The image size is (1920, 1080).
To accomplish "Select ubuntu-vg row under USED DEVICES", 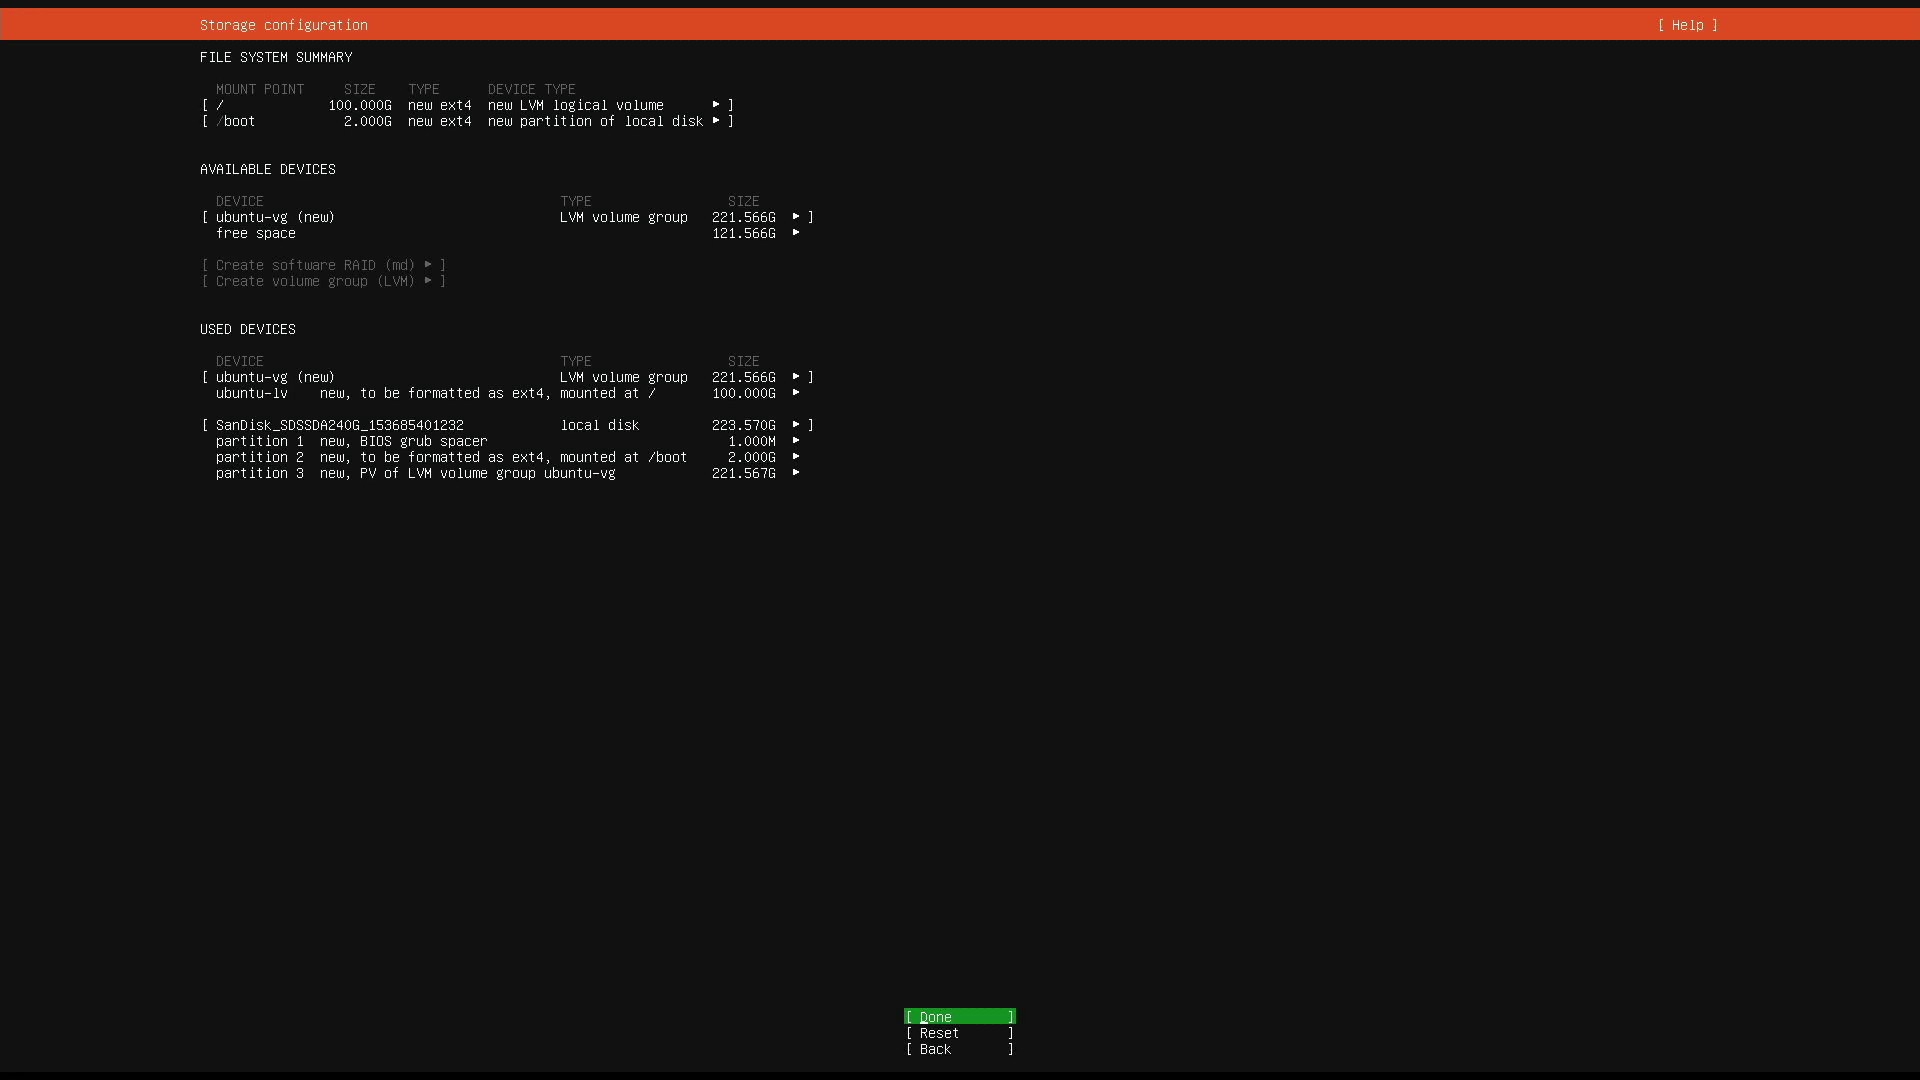I will pos(275,377).
